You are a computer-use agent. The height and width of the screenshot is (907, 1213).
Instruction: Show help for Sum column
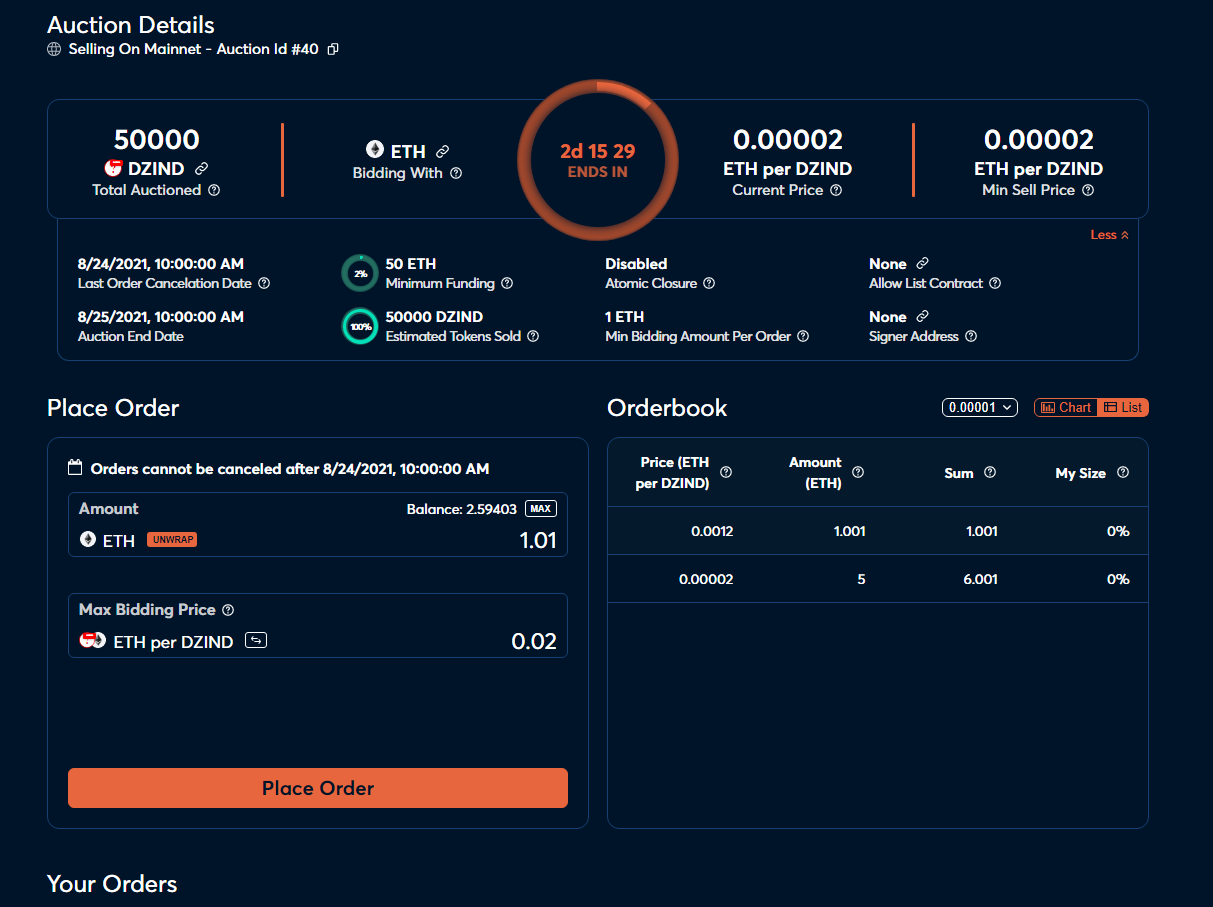pos(990,472)
